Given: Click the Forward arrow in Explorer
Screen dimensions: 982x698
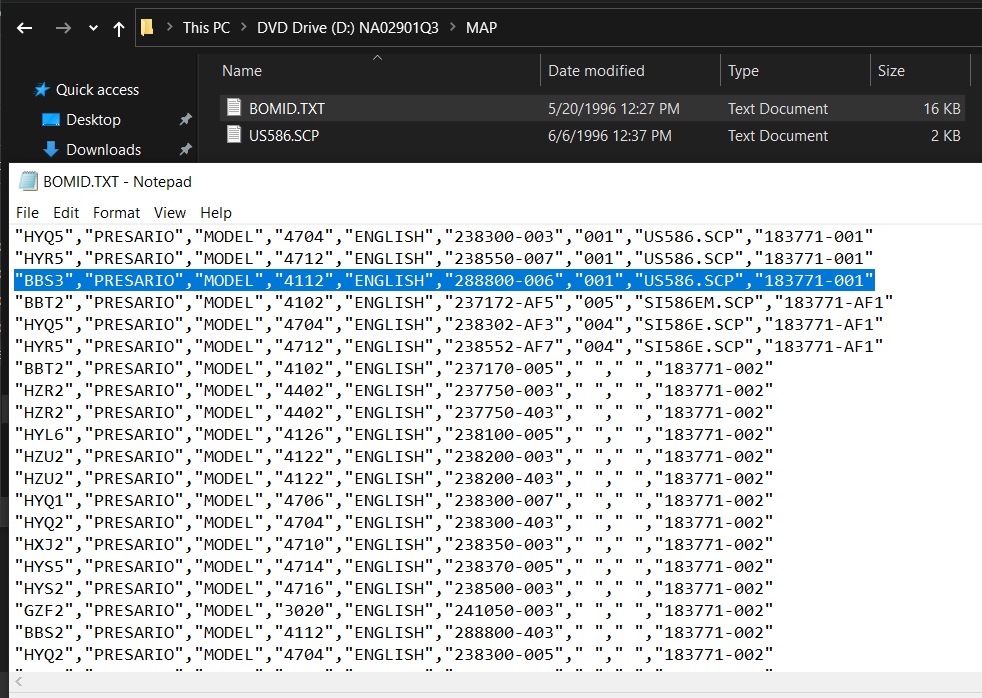Looking at the screenshot, I should [63, 28].
